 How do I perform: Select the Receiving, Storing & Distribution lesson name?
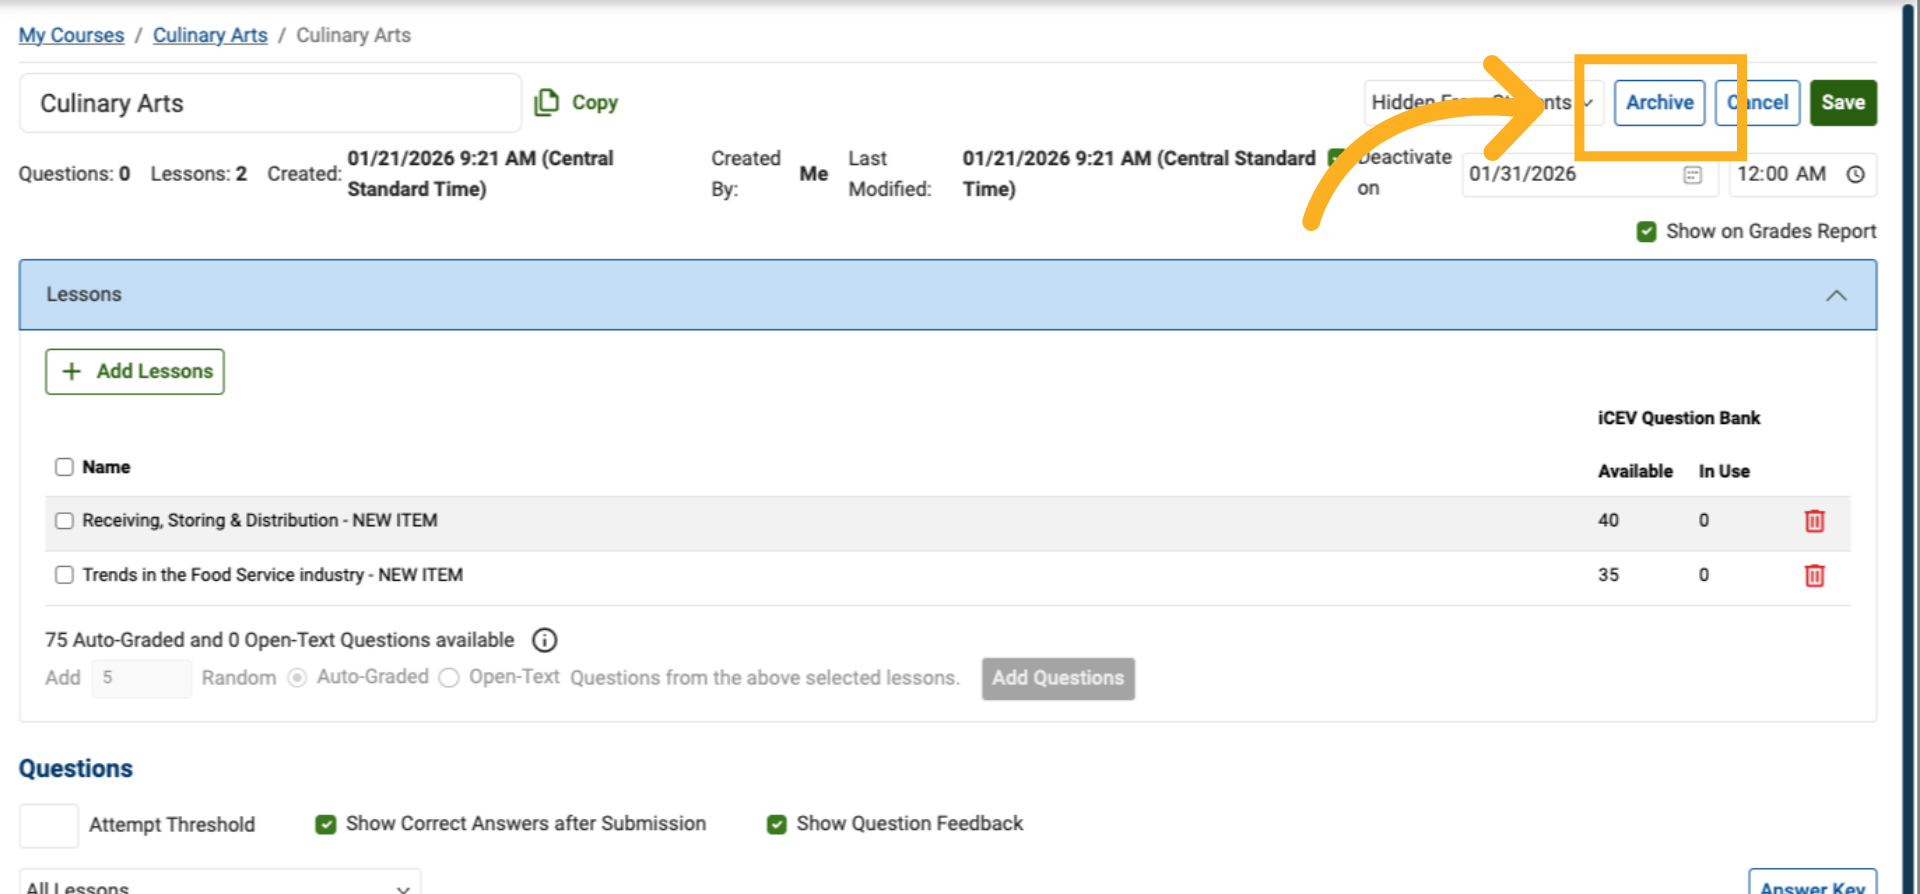click(x=260, y=521)
